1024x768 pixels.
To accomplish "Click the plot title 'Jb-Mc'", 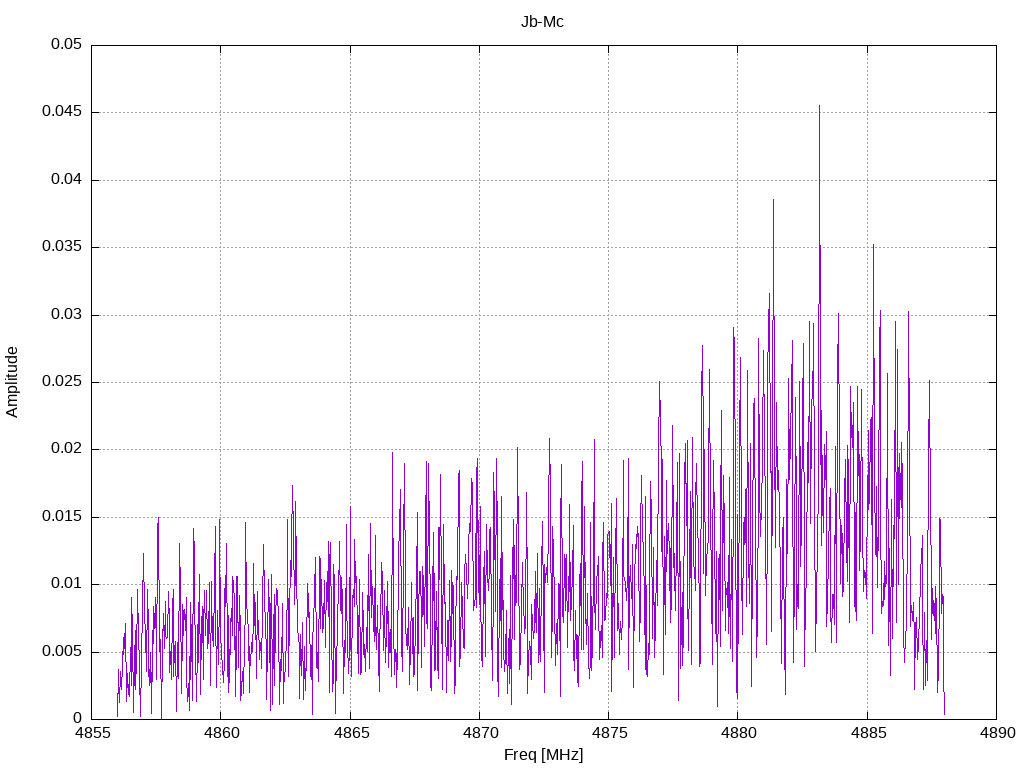I will (542, 22).
